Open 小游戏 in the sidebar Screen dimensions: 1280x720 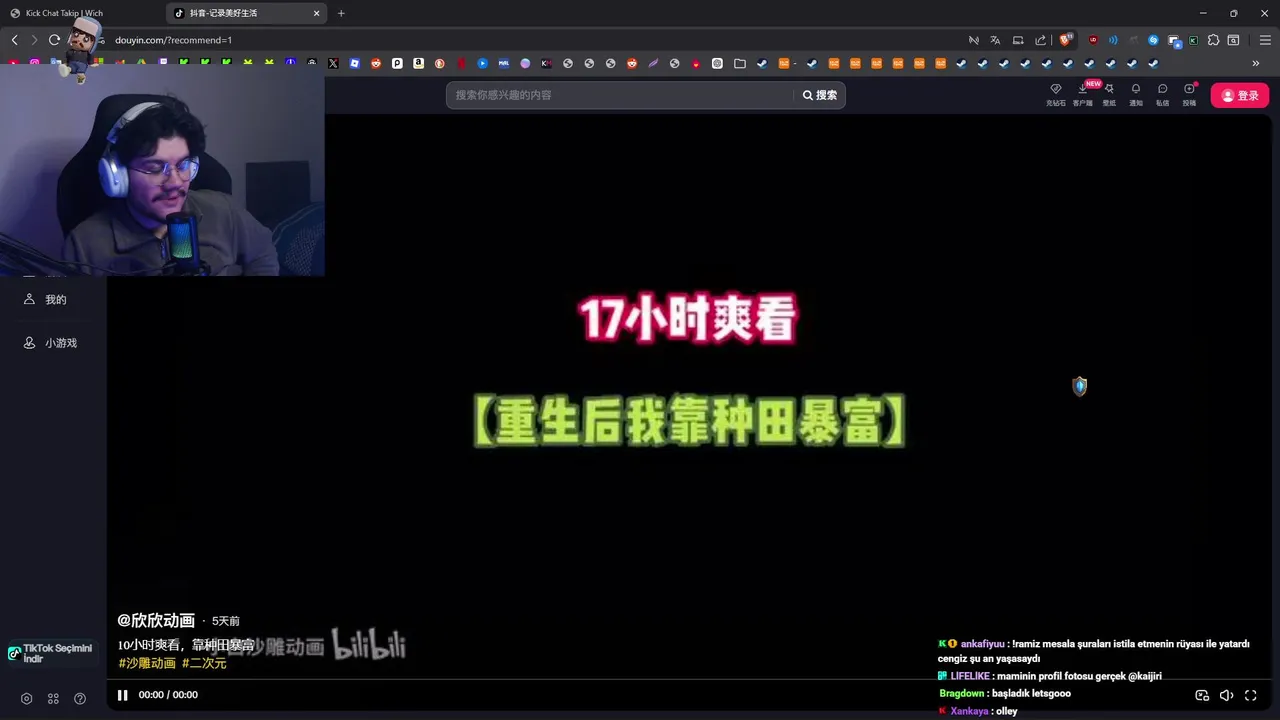point(50,343)
